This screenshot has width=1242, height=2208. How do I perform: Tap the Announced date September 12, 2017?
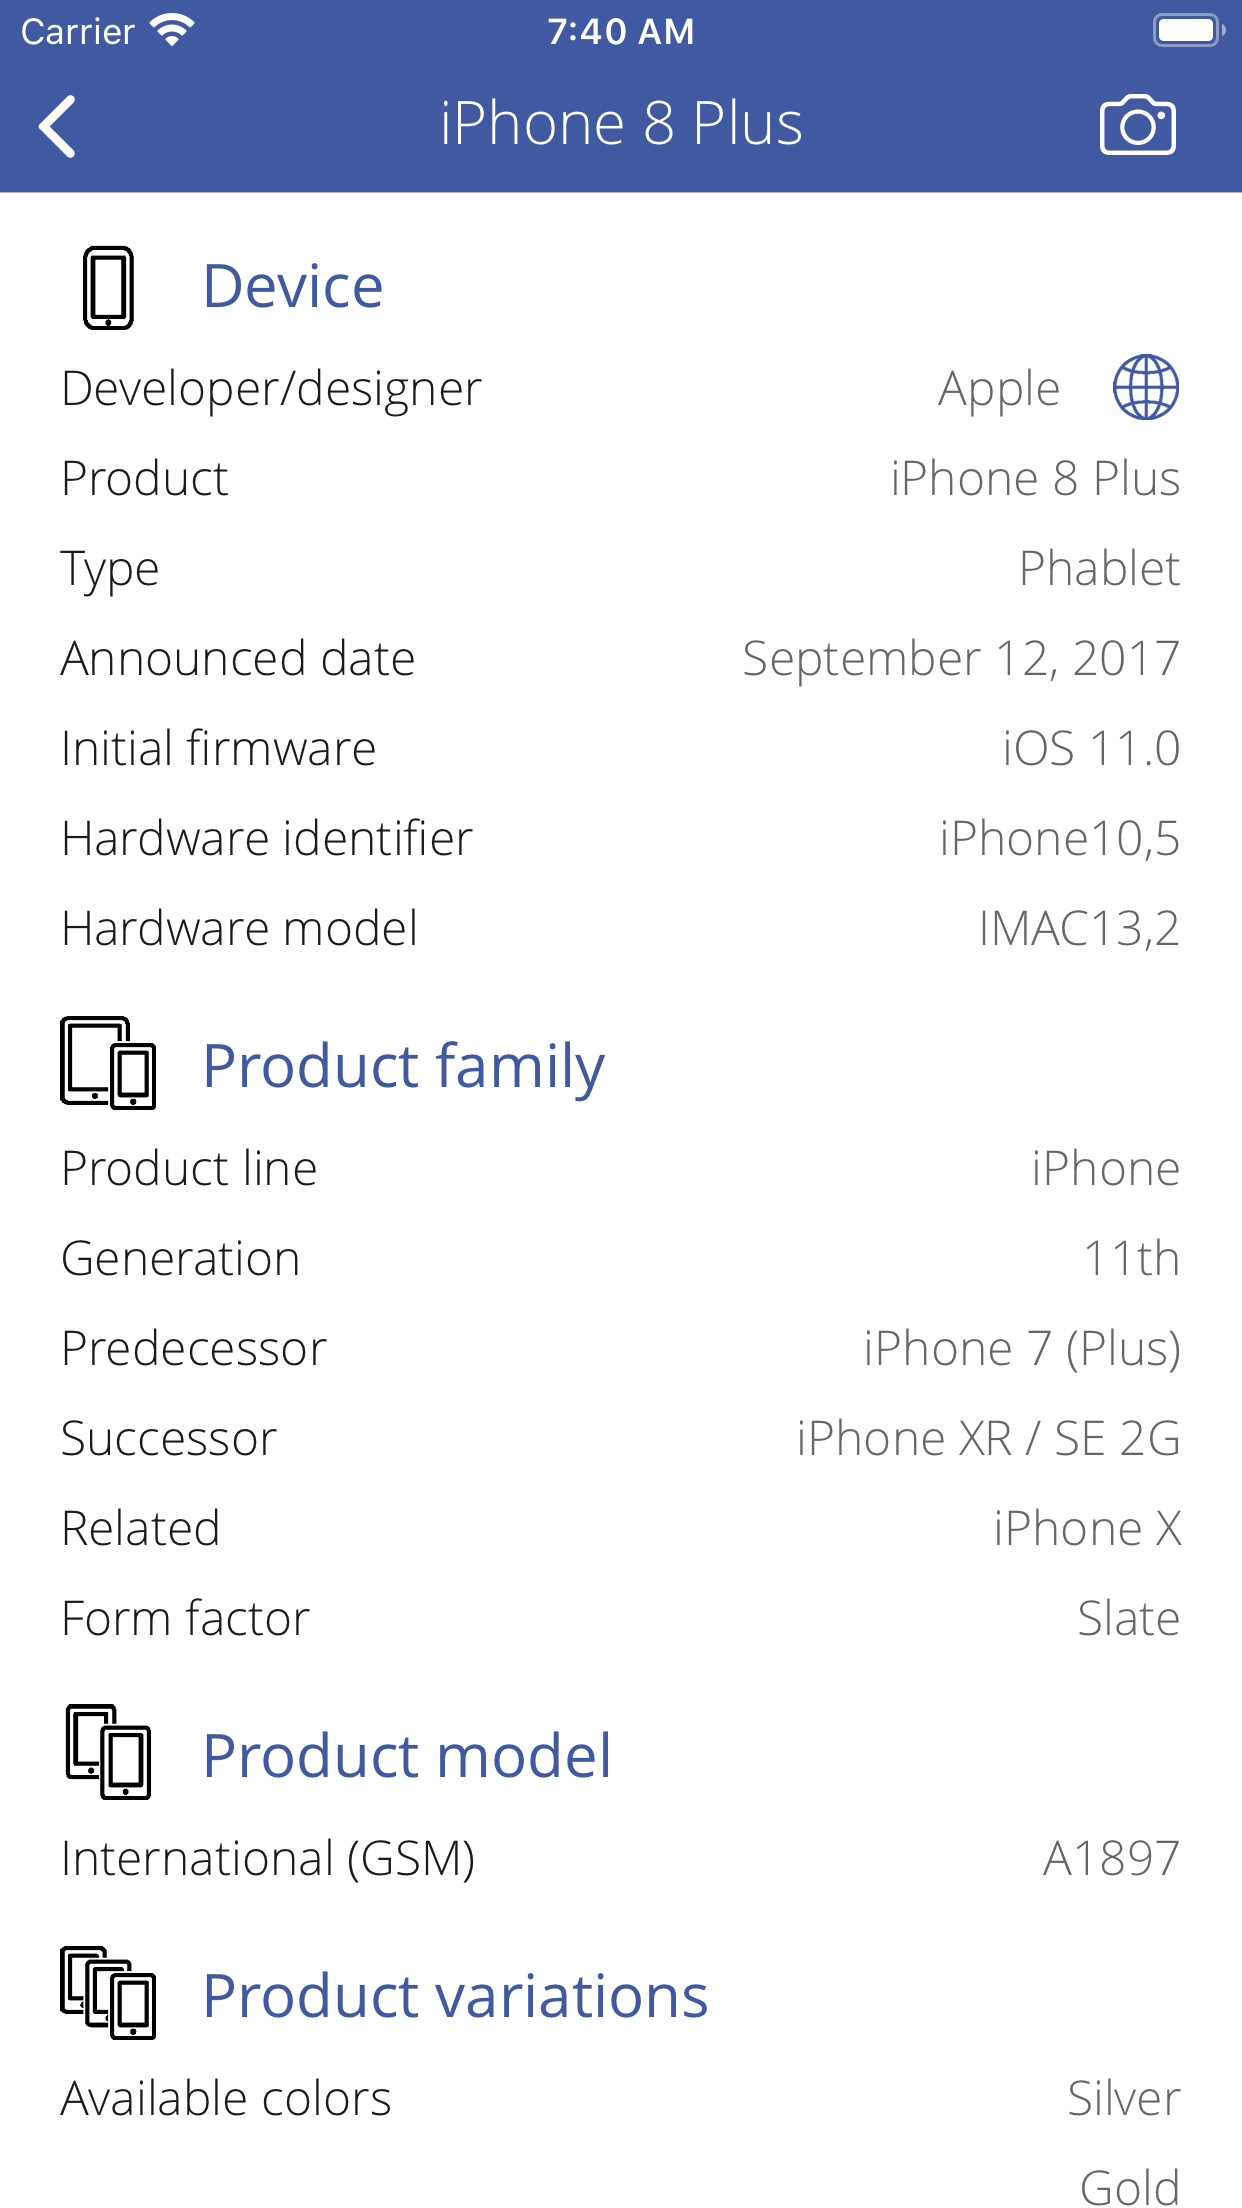(x=960, y=659)
